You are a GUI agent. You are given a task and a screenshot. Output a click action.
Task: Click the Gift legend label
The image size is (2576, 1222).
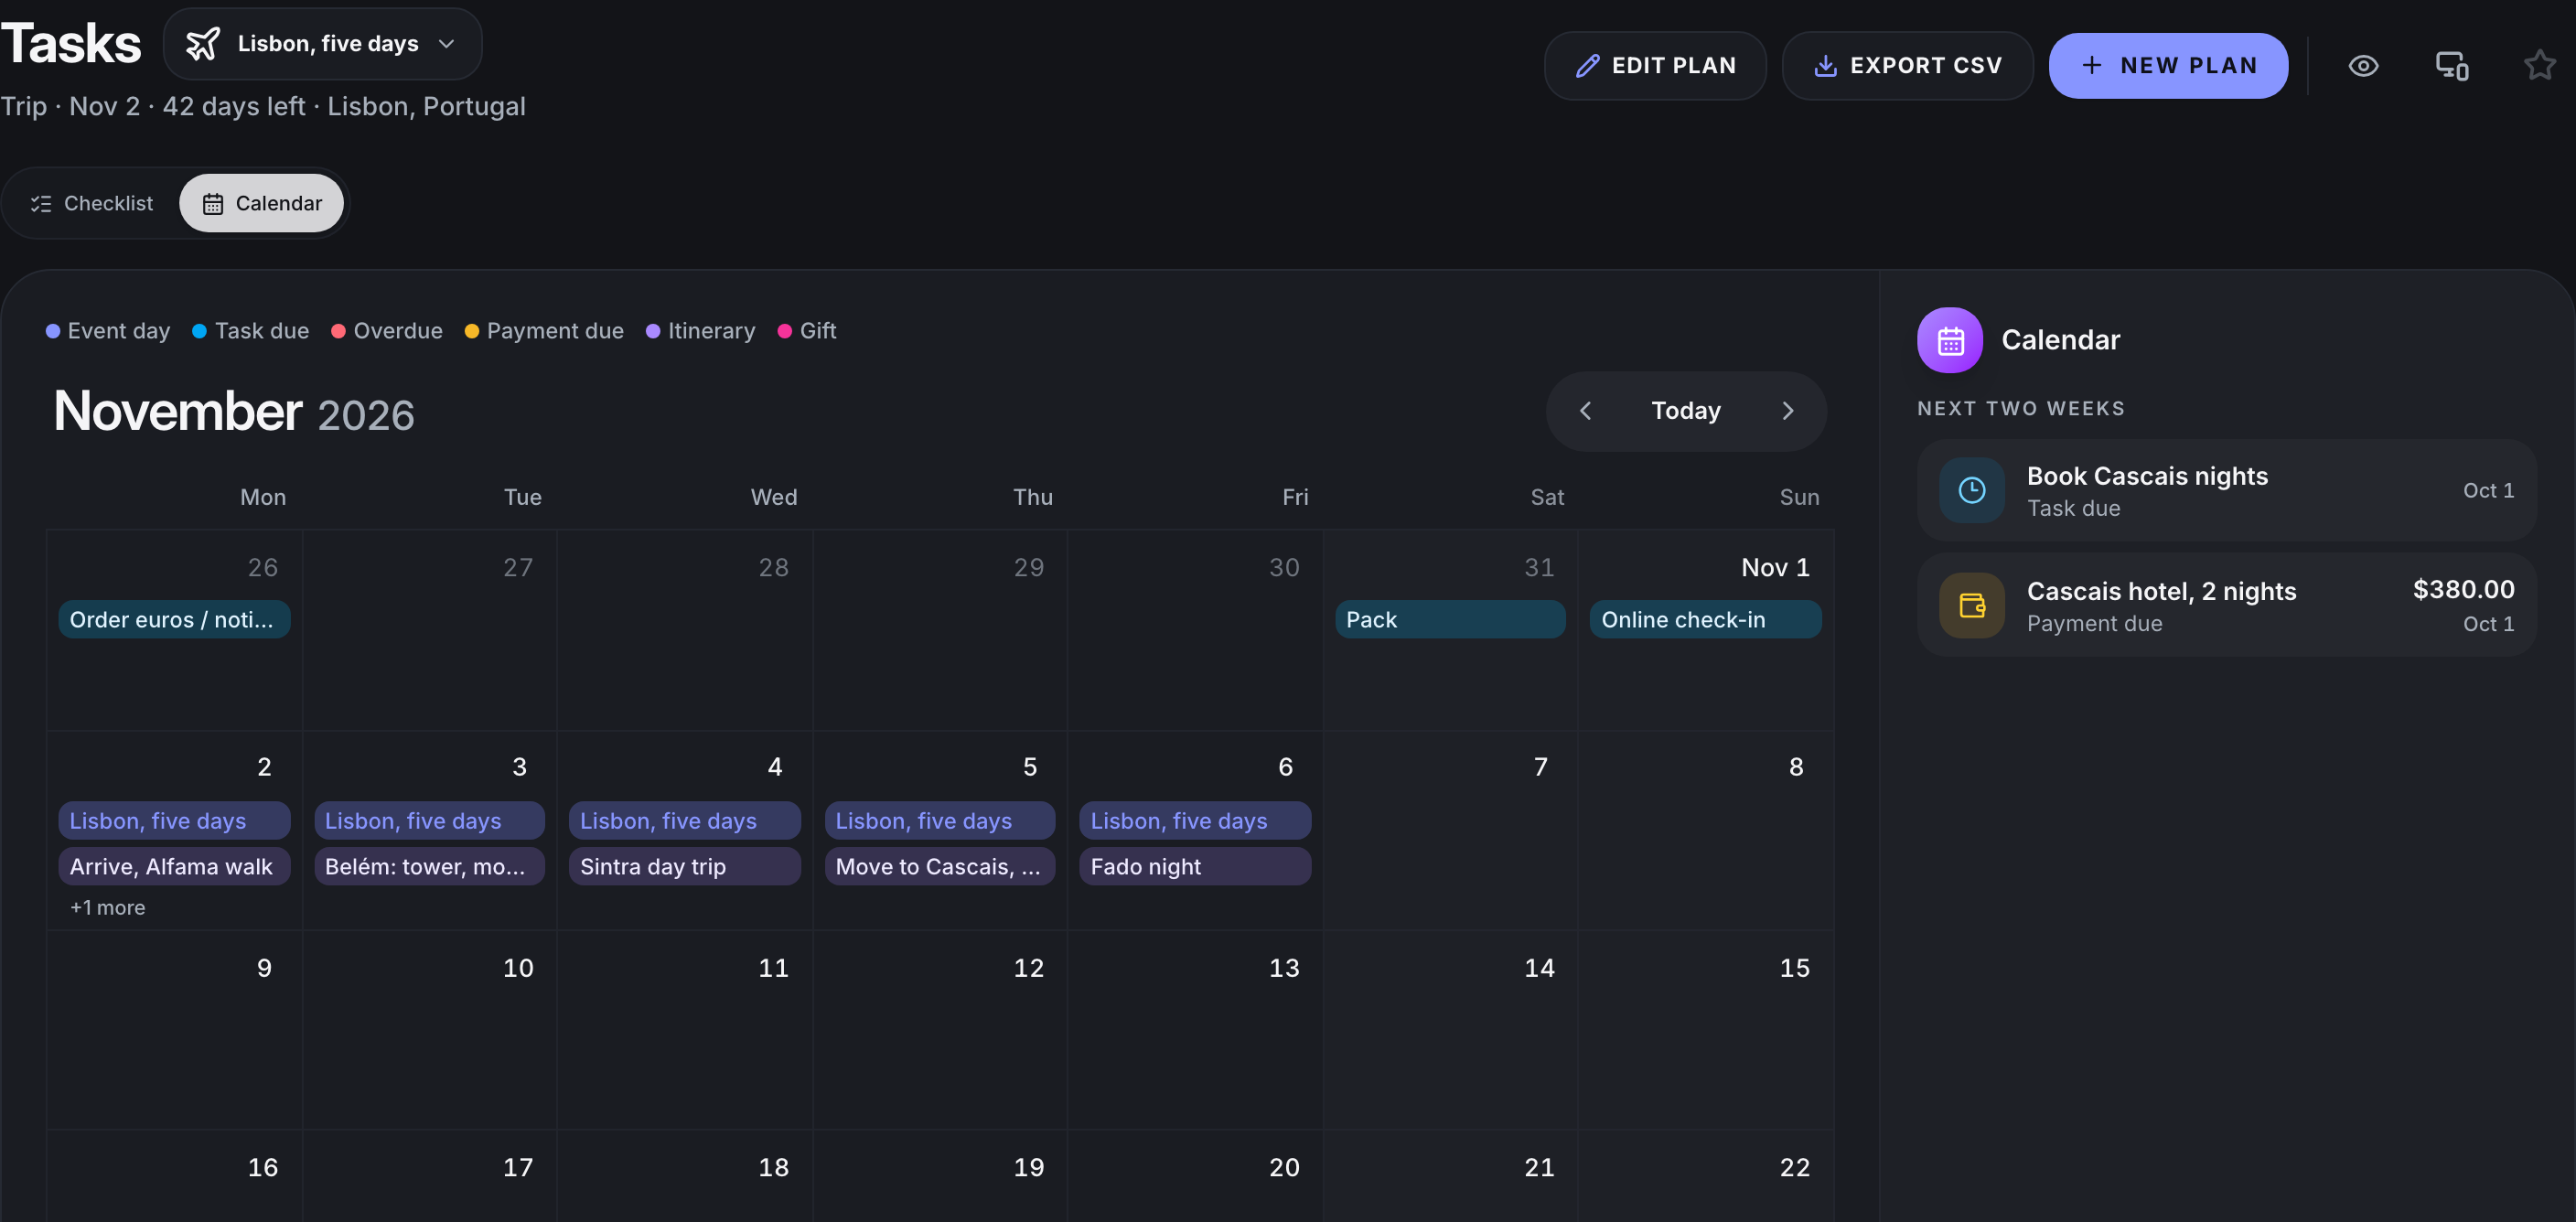coord(818,331)
